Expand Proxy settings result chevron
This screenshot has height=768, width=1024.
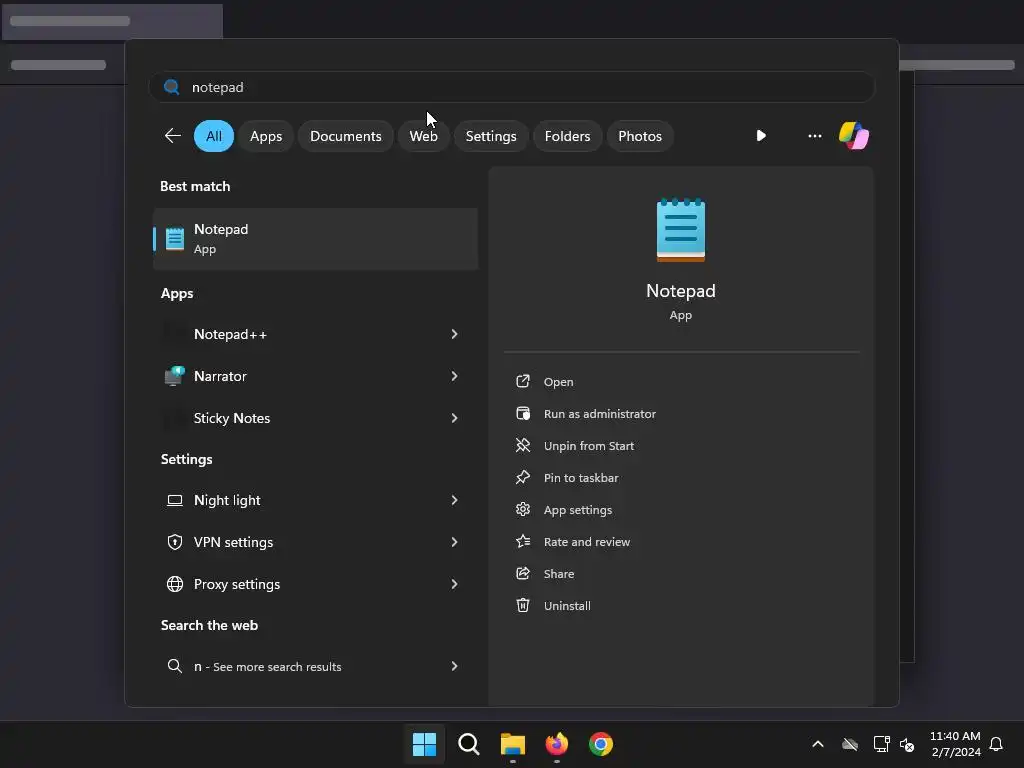pyautogui.click(x=455, y=584)
